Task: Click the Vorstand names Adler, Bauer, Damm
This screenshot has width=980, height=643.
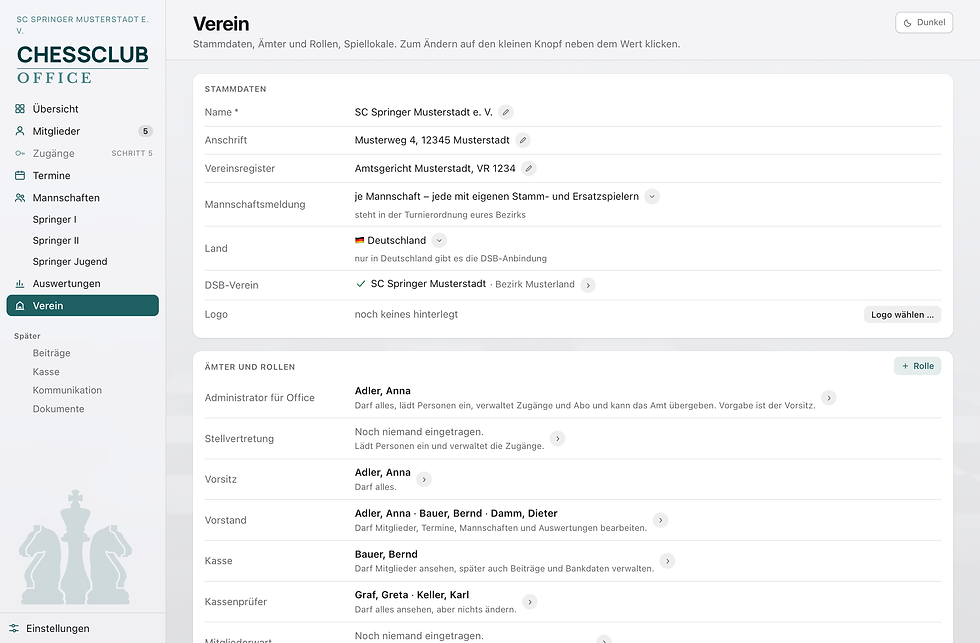Action: (x=456, y=514)
